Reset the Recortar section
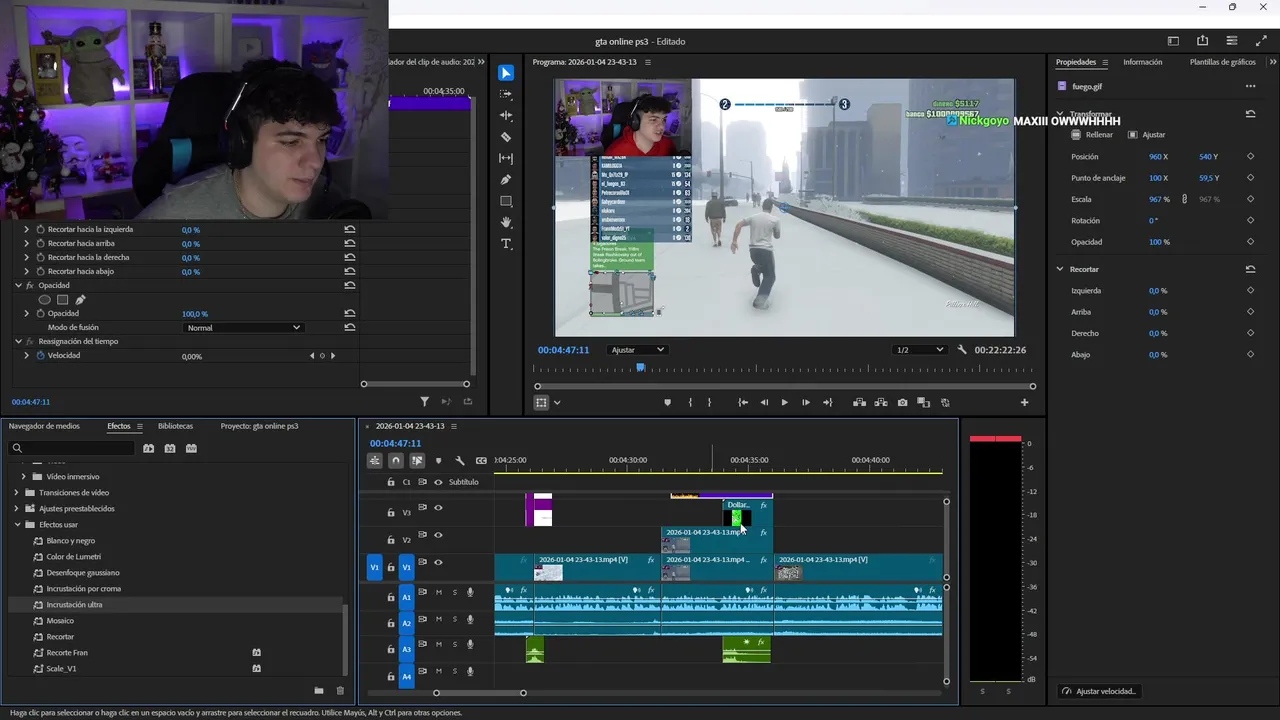The image size is (1280, 720). pos(1250,269)
